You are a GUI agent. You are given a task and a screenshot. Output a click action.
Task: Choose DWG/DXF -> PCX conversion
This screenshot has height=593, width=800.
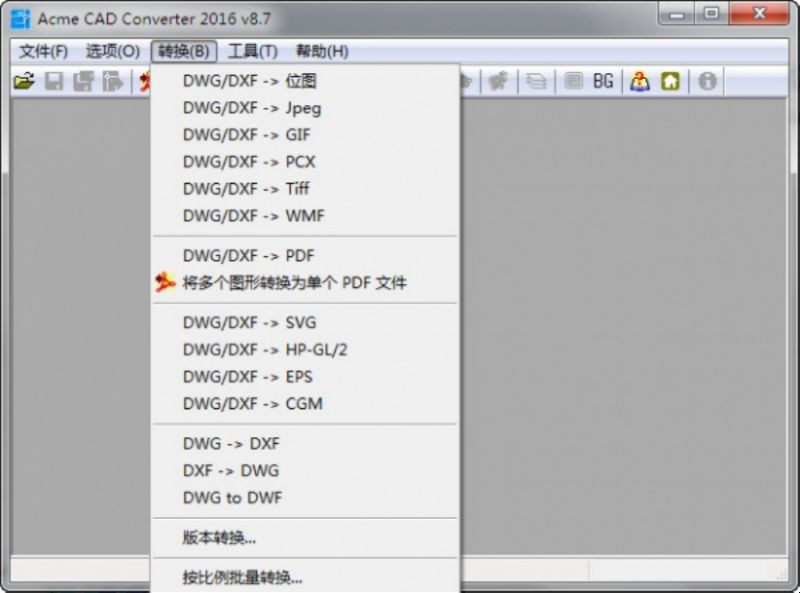(x=305, y=162)
